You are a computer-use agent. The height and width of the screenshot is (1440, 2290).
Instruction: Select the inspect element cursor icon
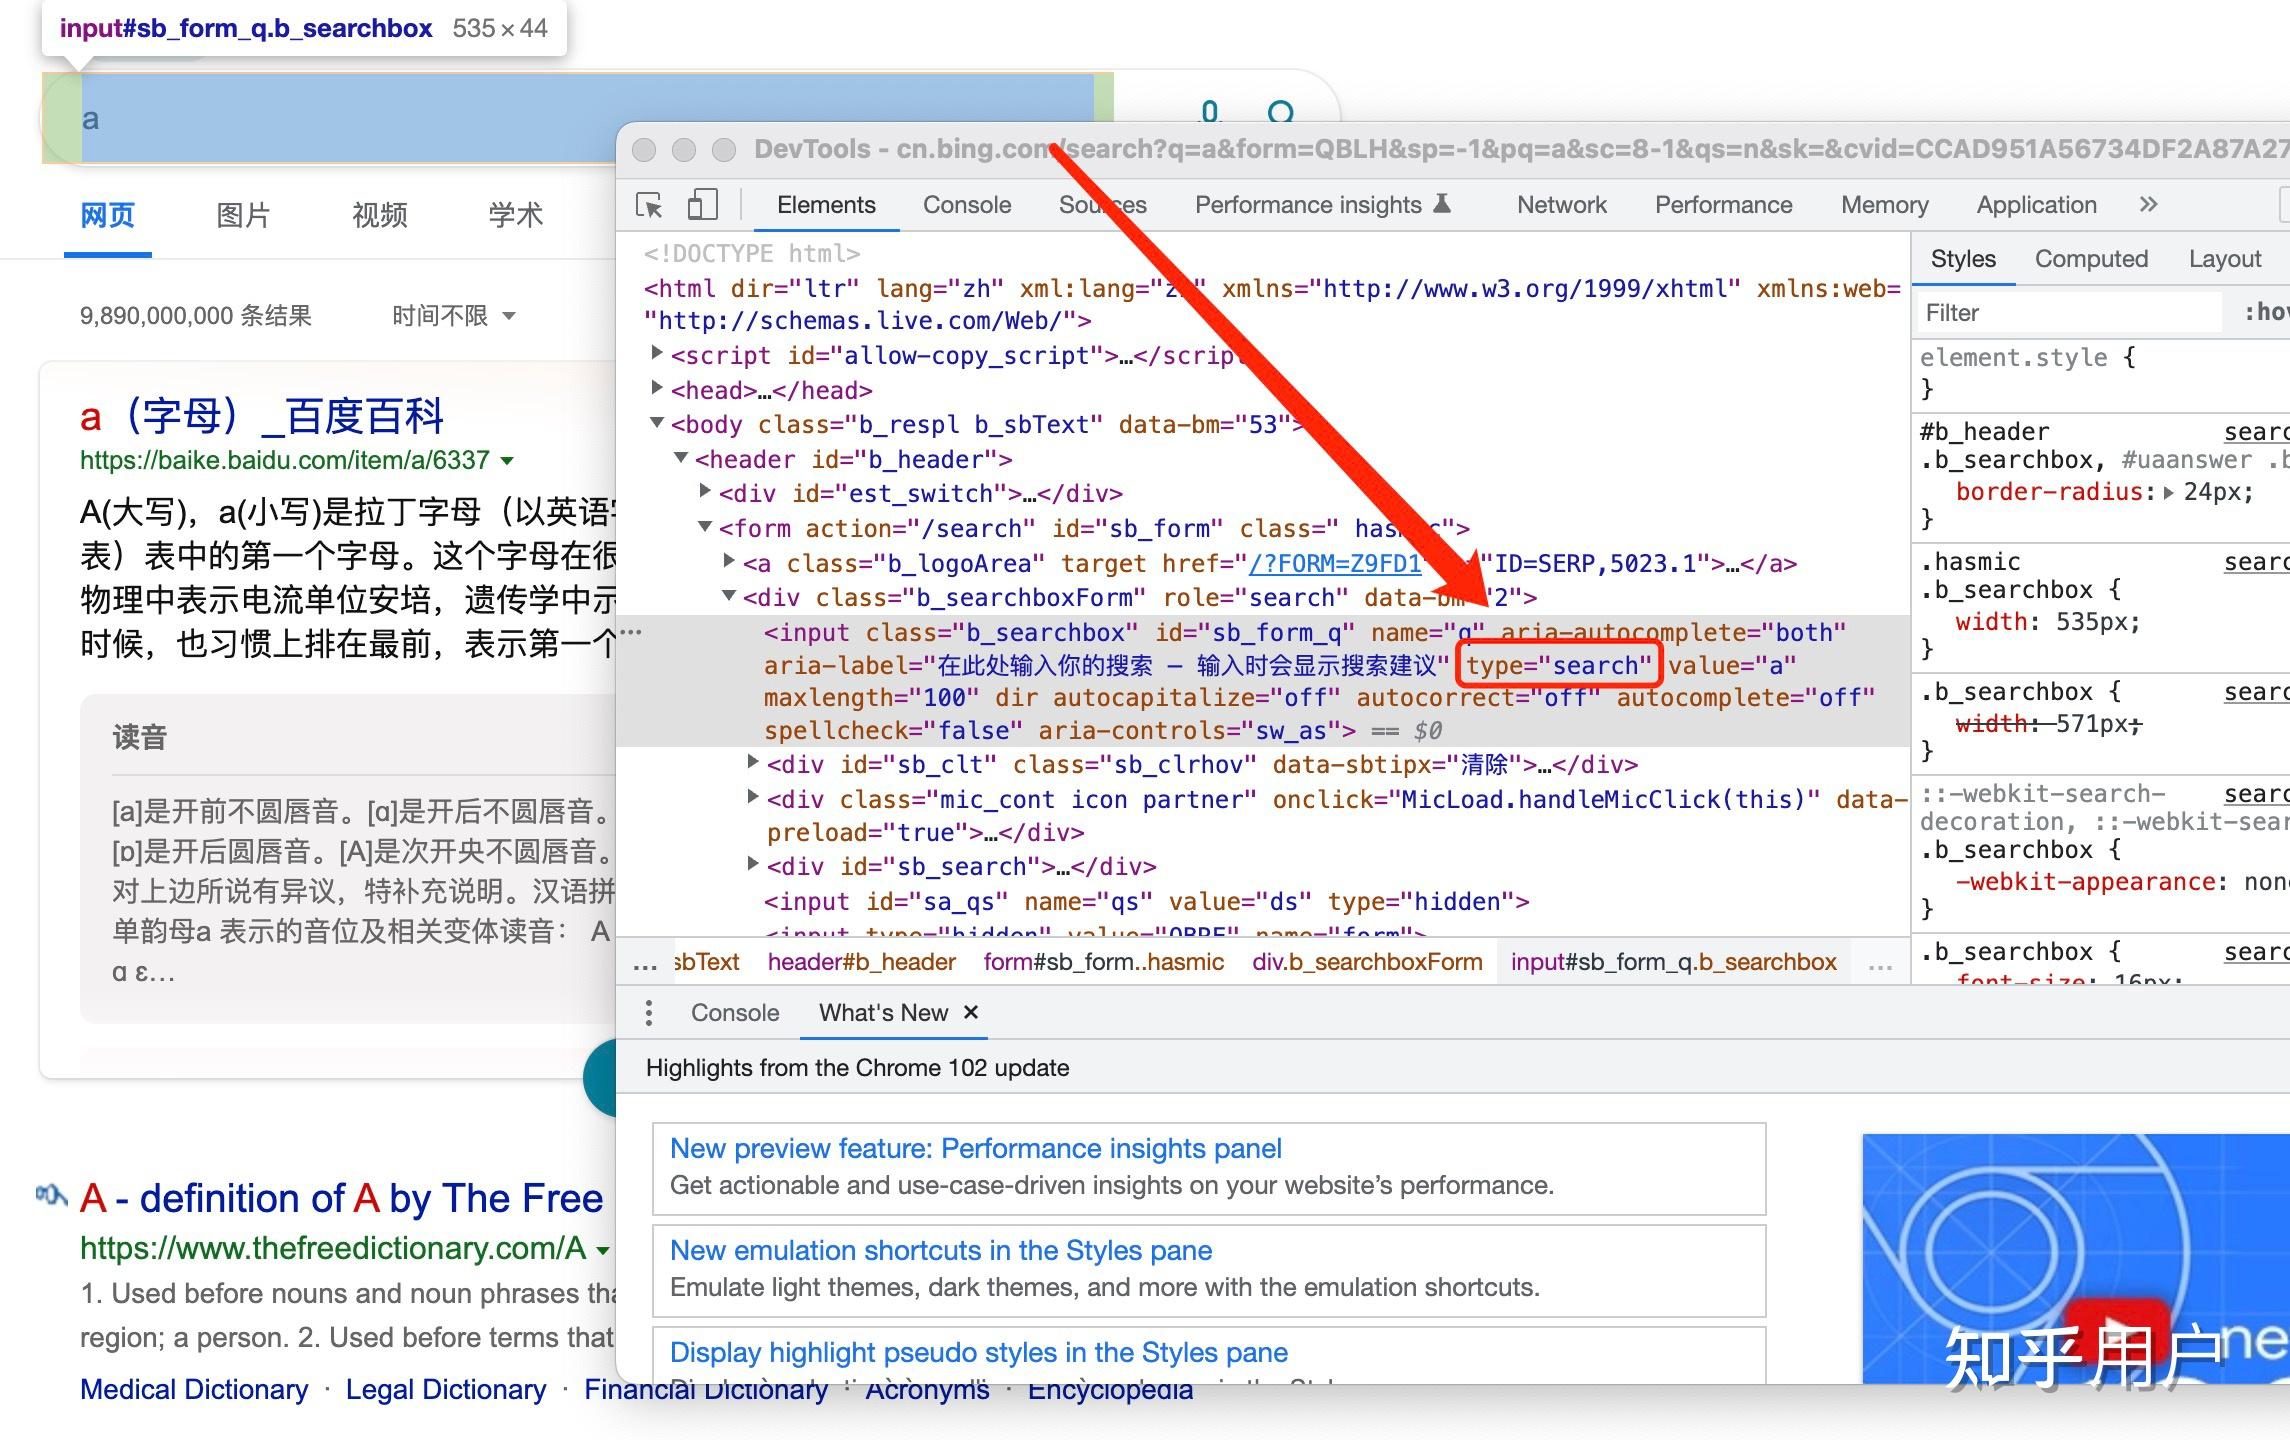pos(655,206)
